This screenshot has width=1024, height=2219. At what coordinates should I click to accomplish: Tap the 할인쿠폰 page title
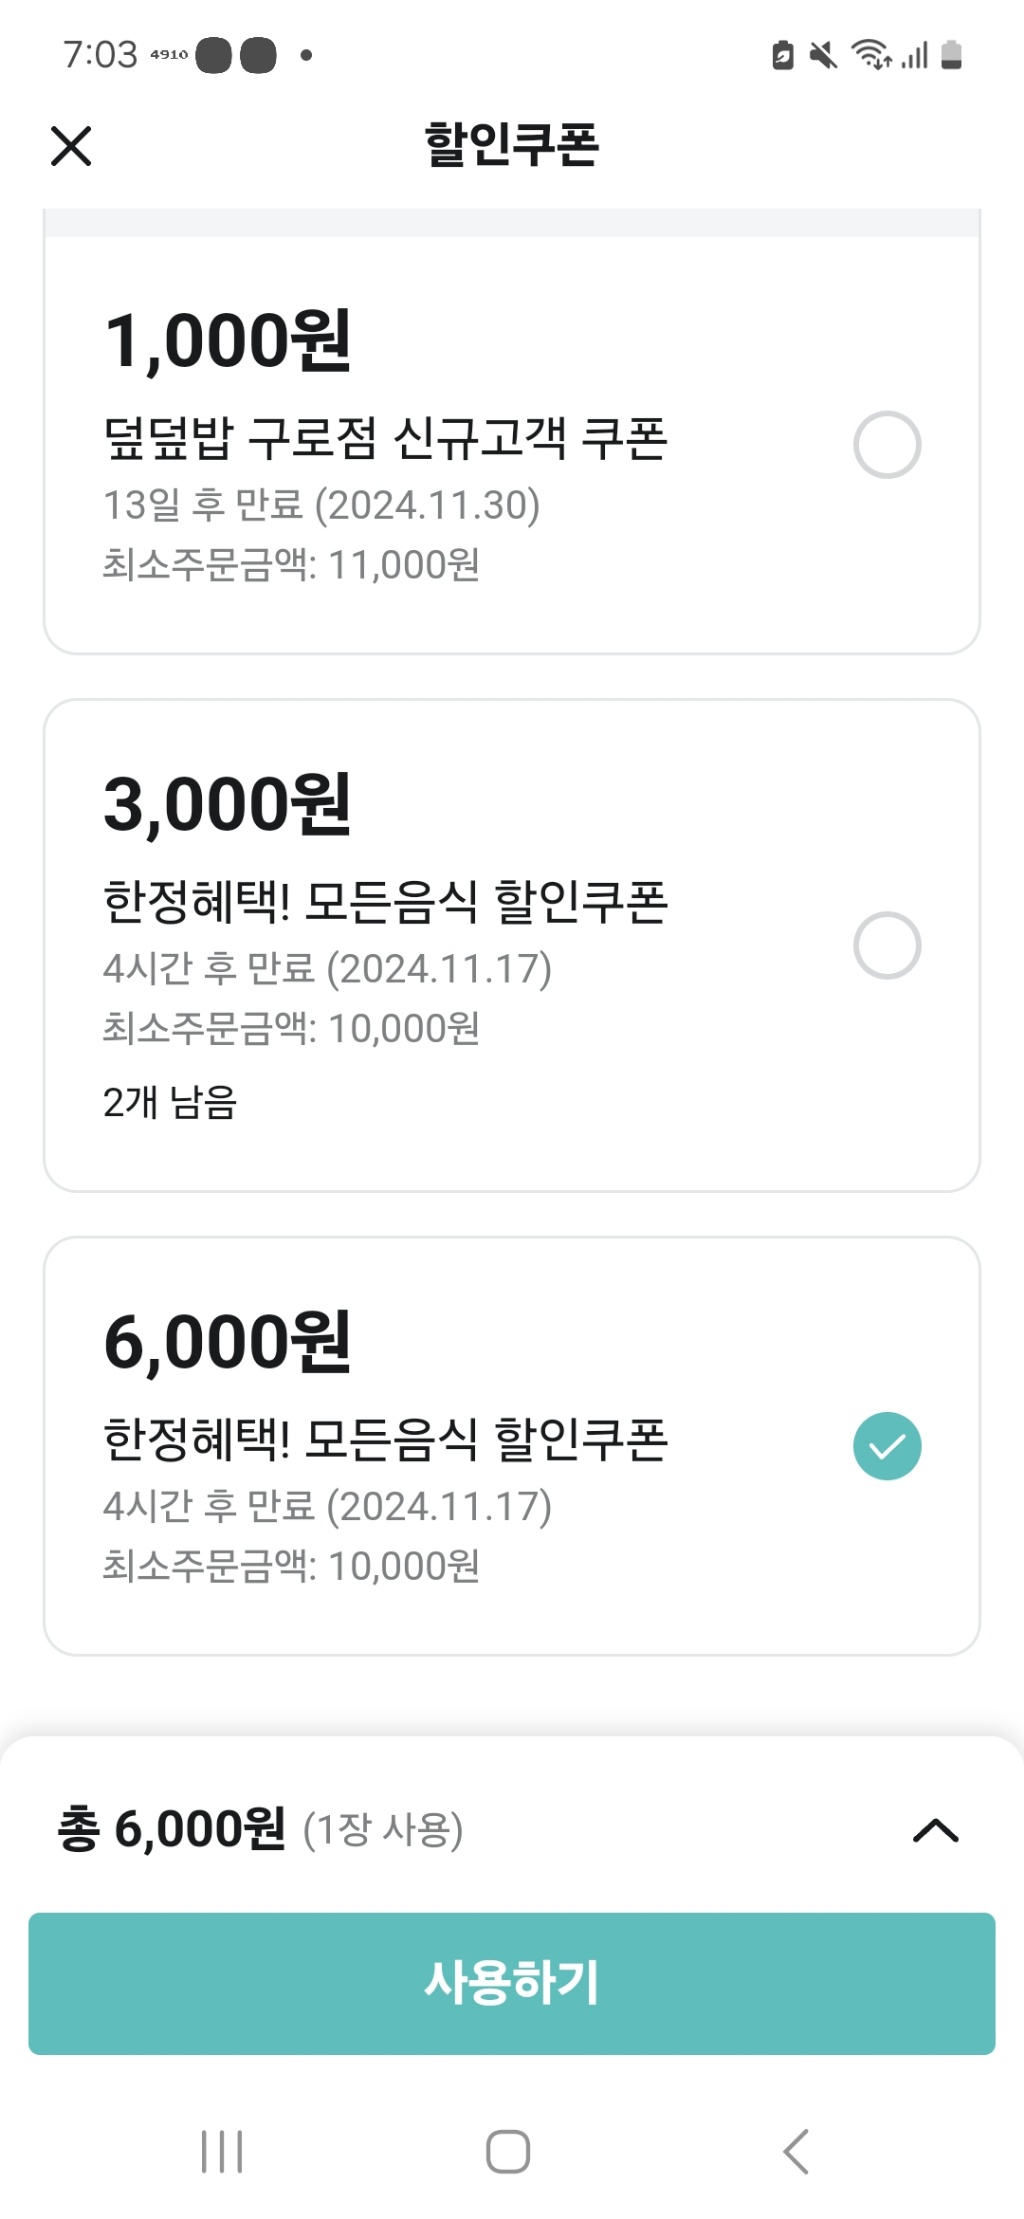pyautogui.click(x=512, y=145)
